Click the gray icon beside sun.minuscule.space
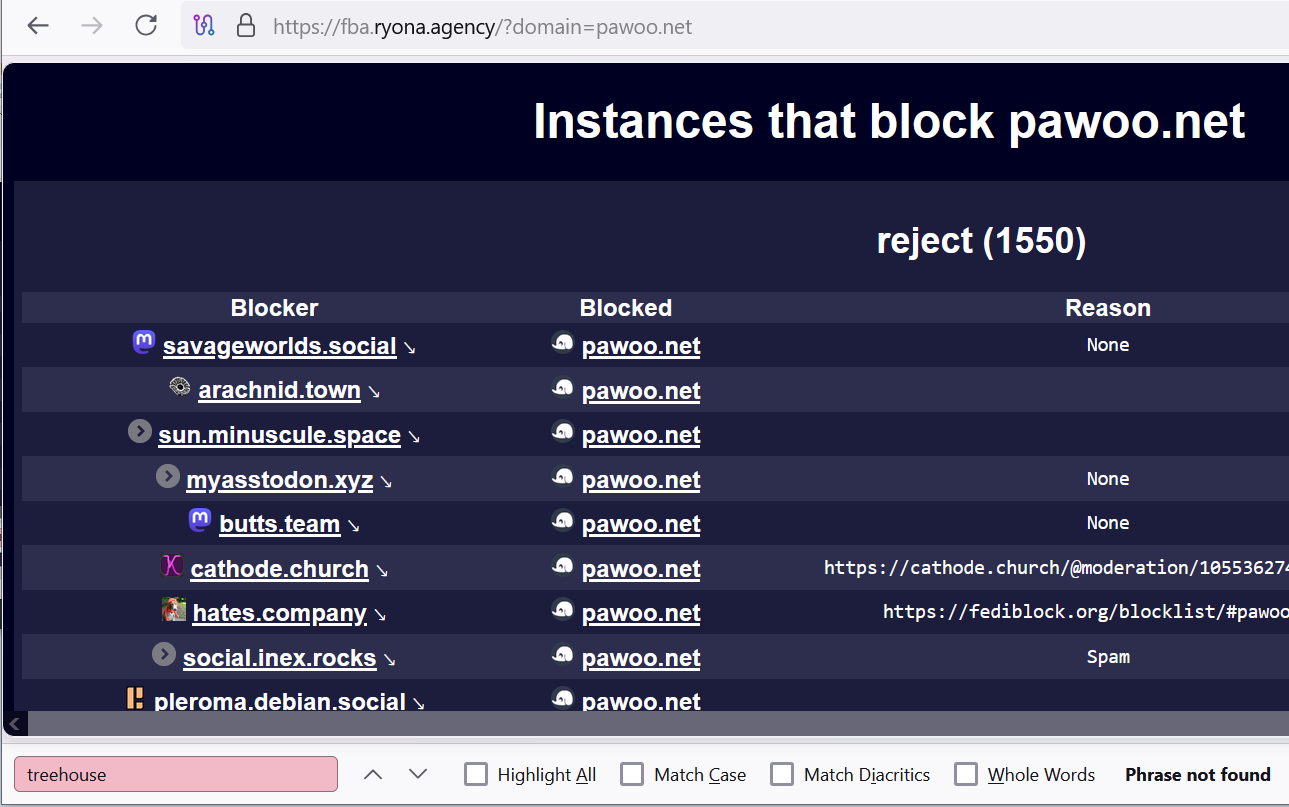The width and height of the screenshot is (1289, 807). 140,431
